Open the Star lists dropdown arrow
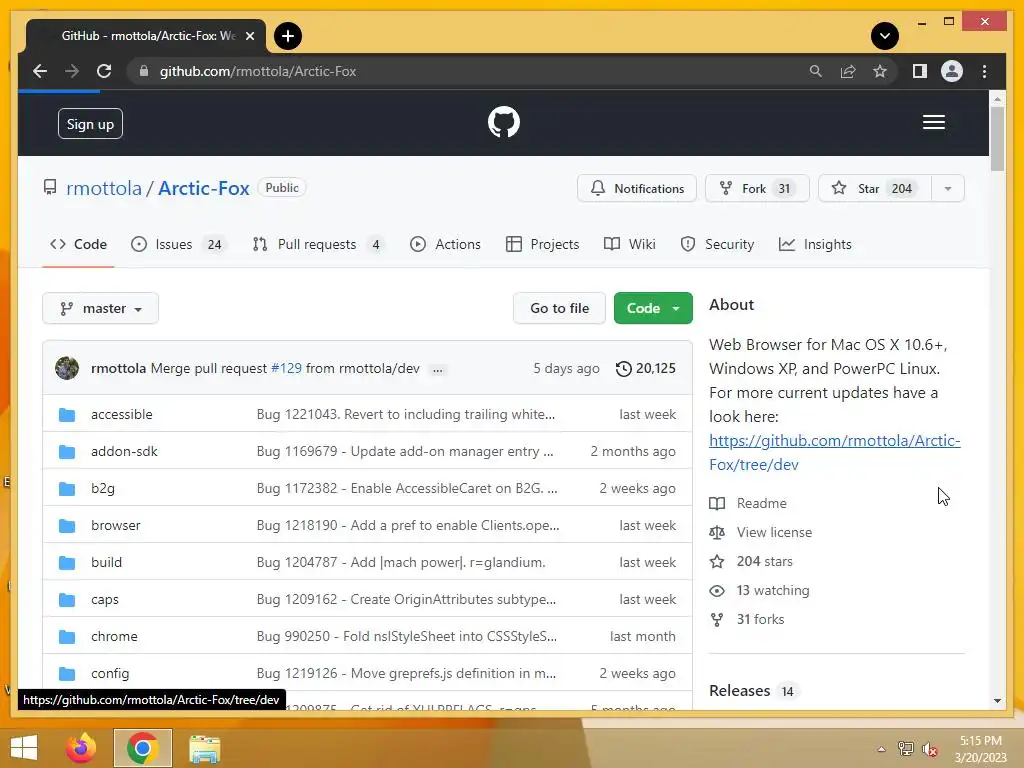The width and height of the screenshot is (1024, 768). [x=948, y=189]
